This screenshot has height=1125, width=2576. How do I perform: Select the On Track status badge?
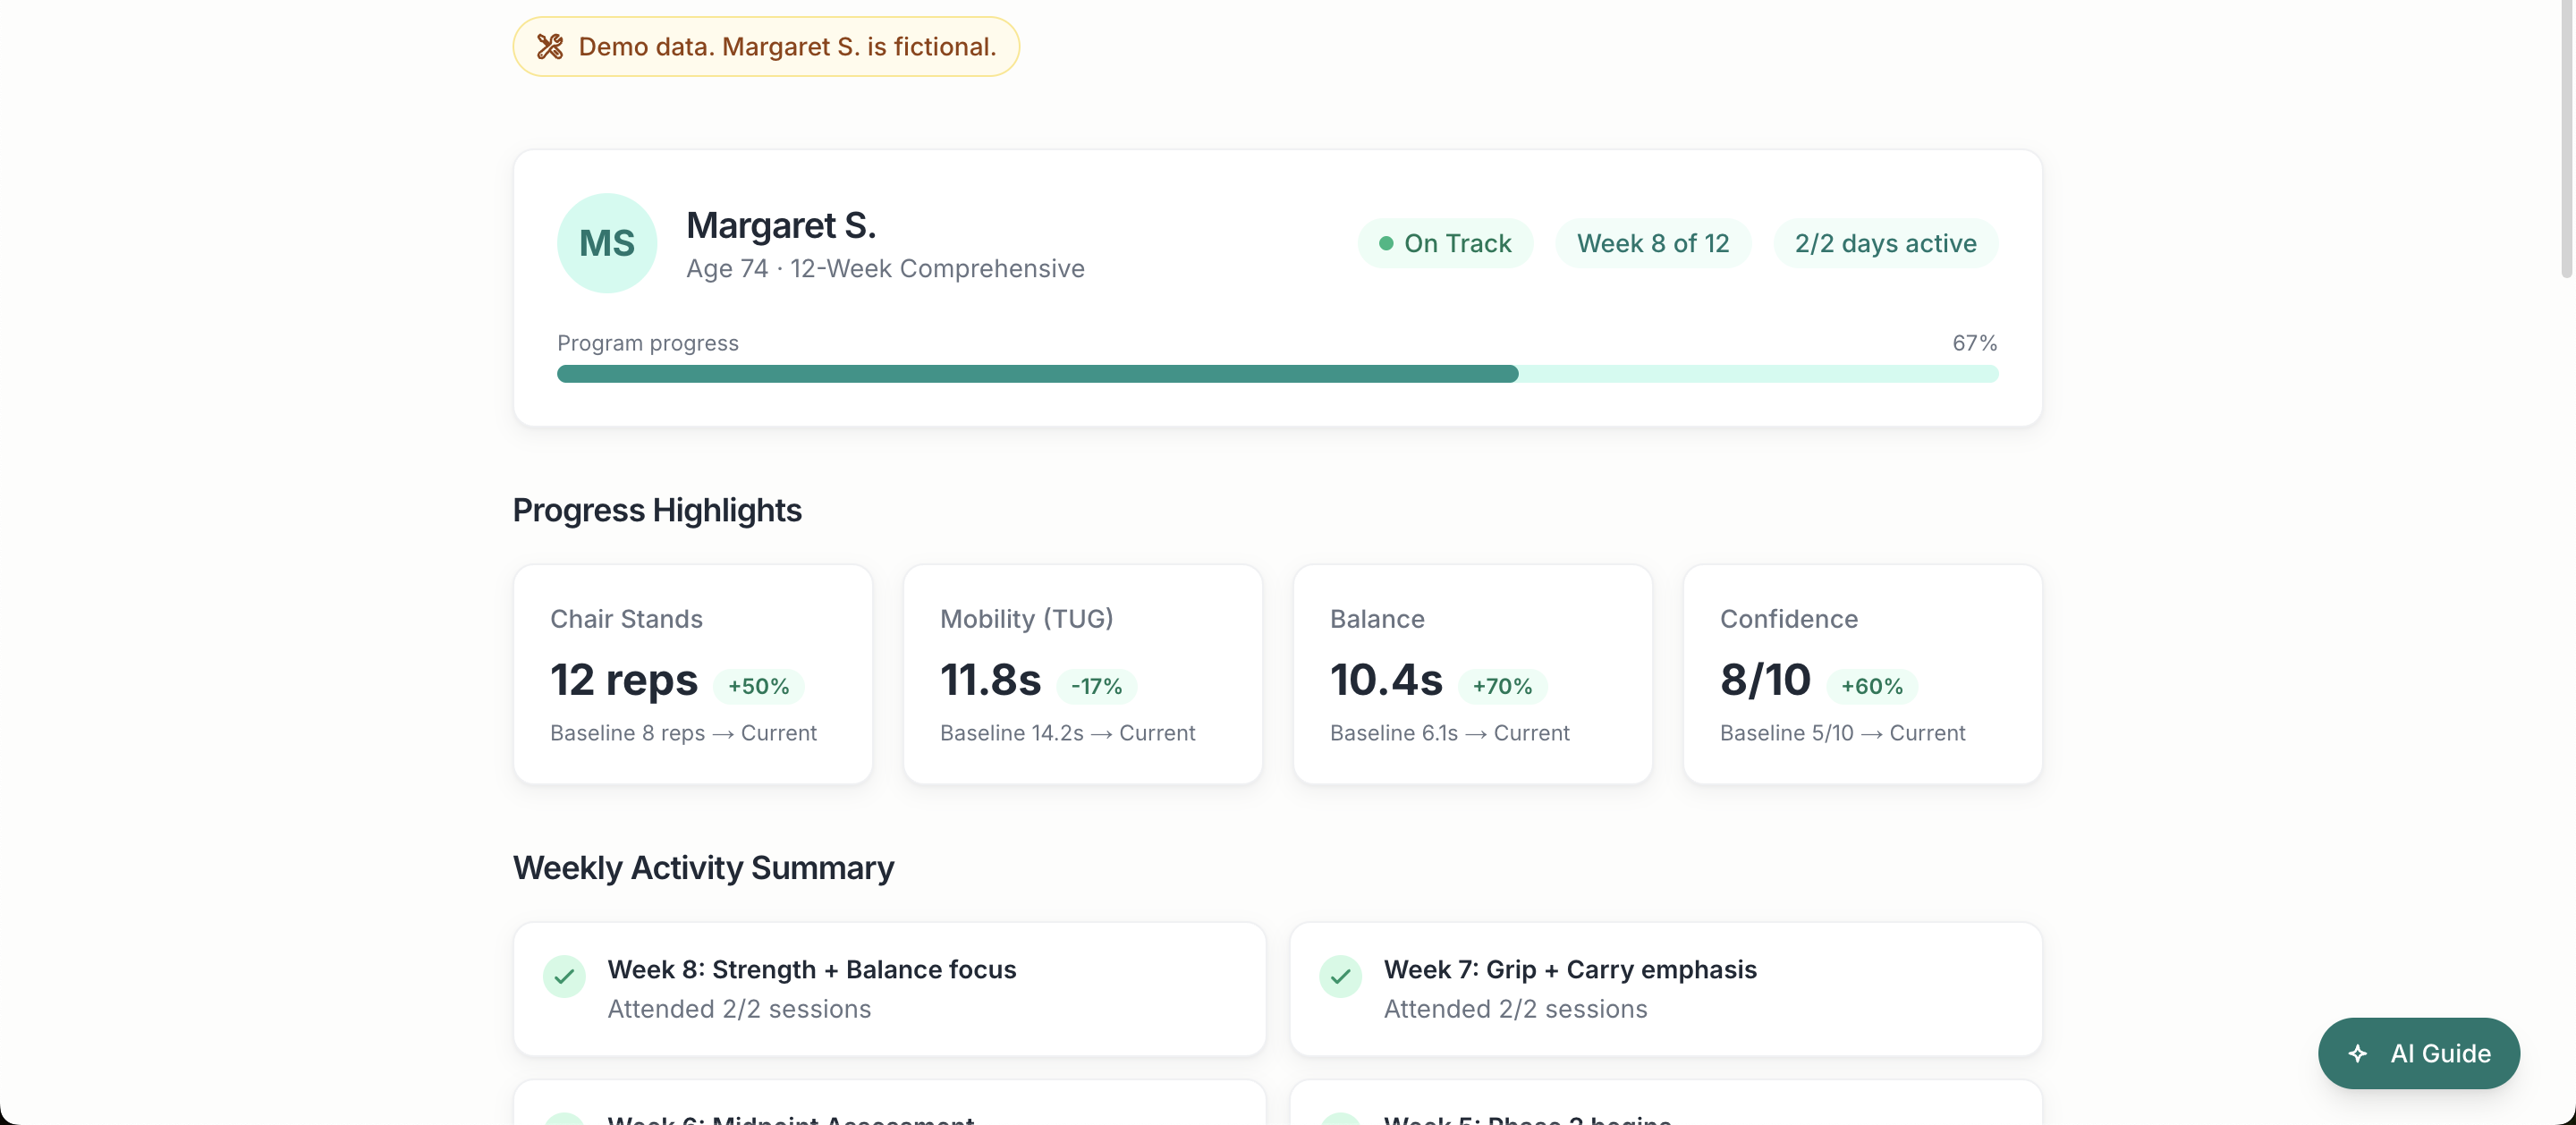tap(1445, 243)
